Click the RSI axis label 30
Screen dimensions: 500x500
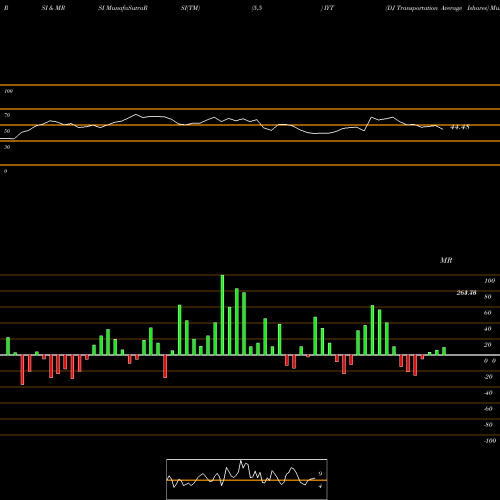click(7, 147)
